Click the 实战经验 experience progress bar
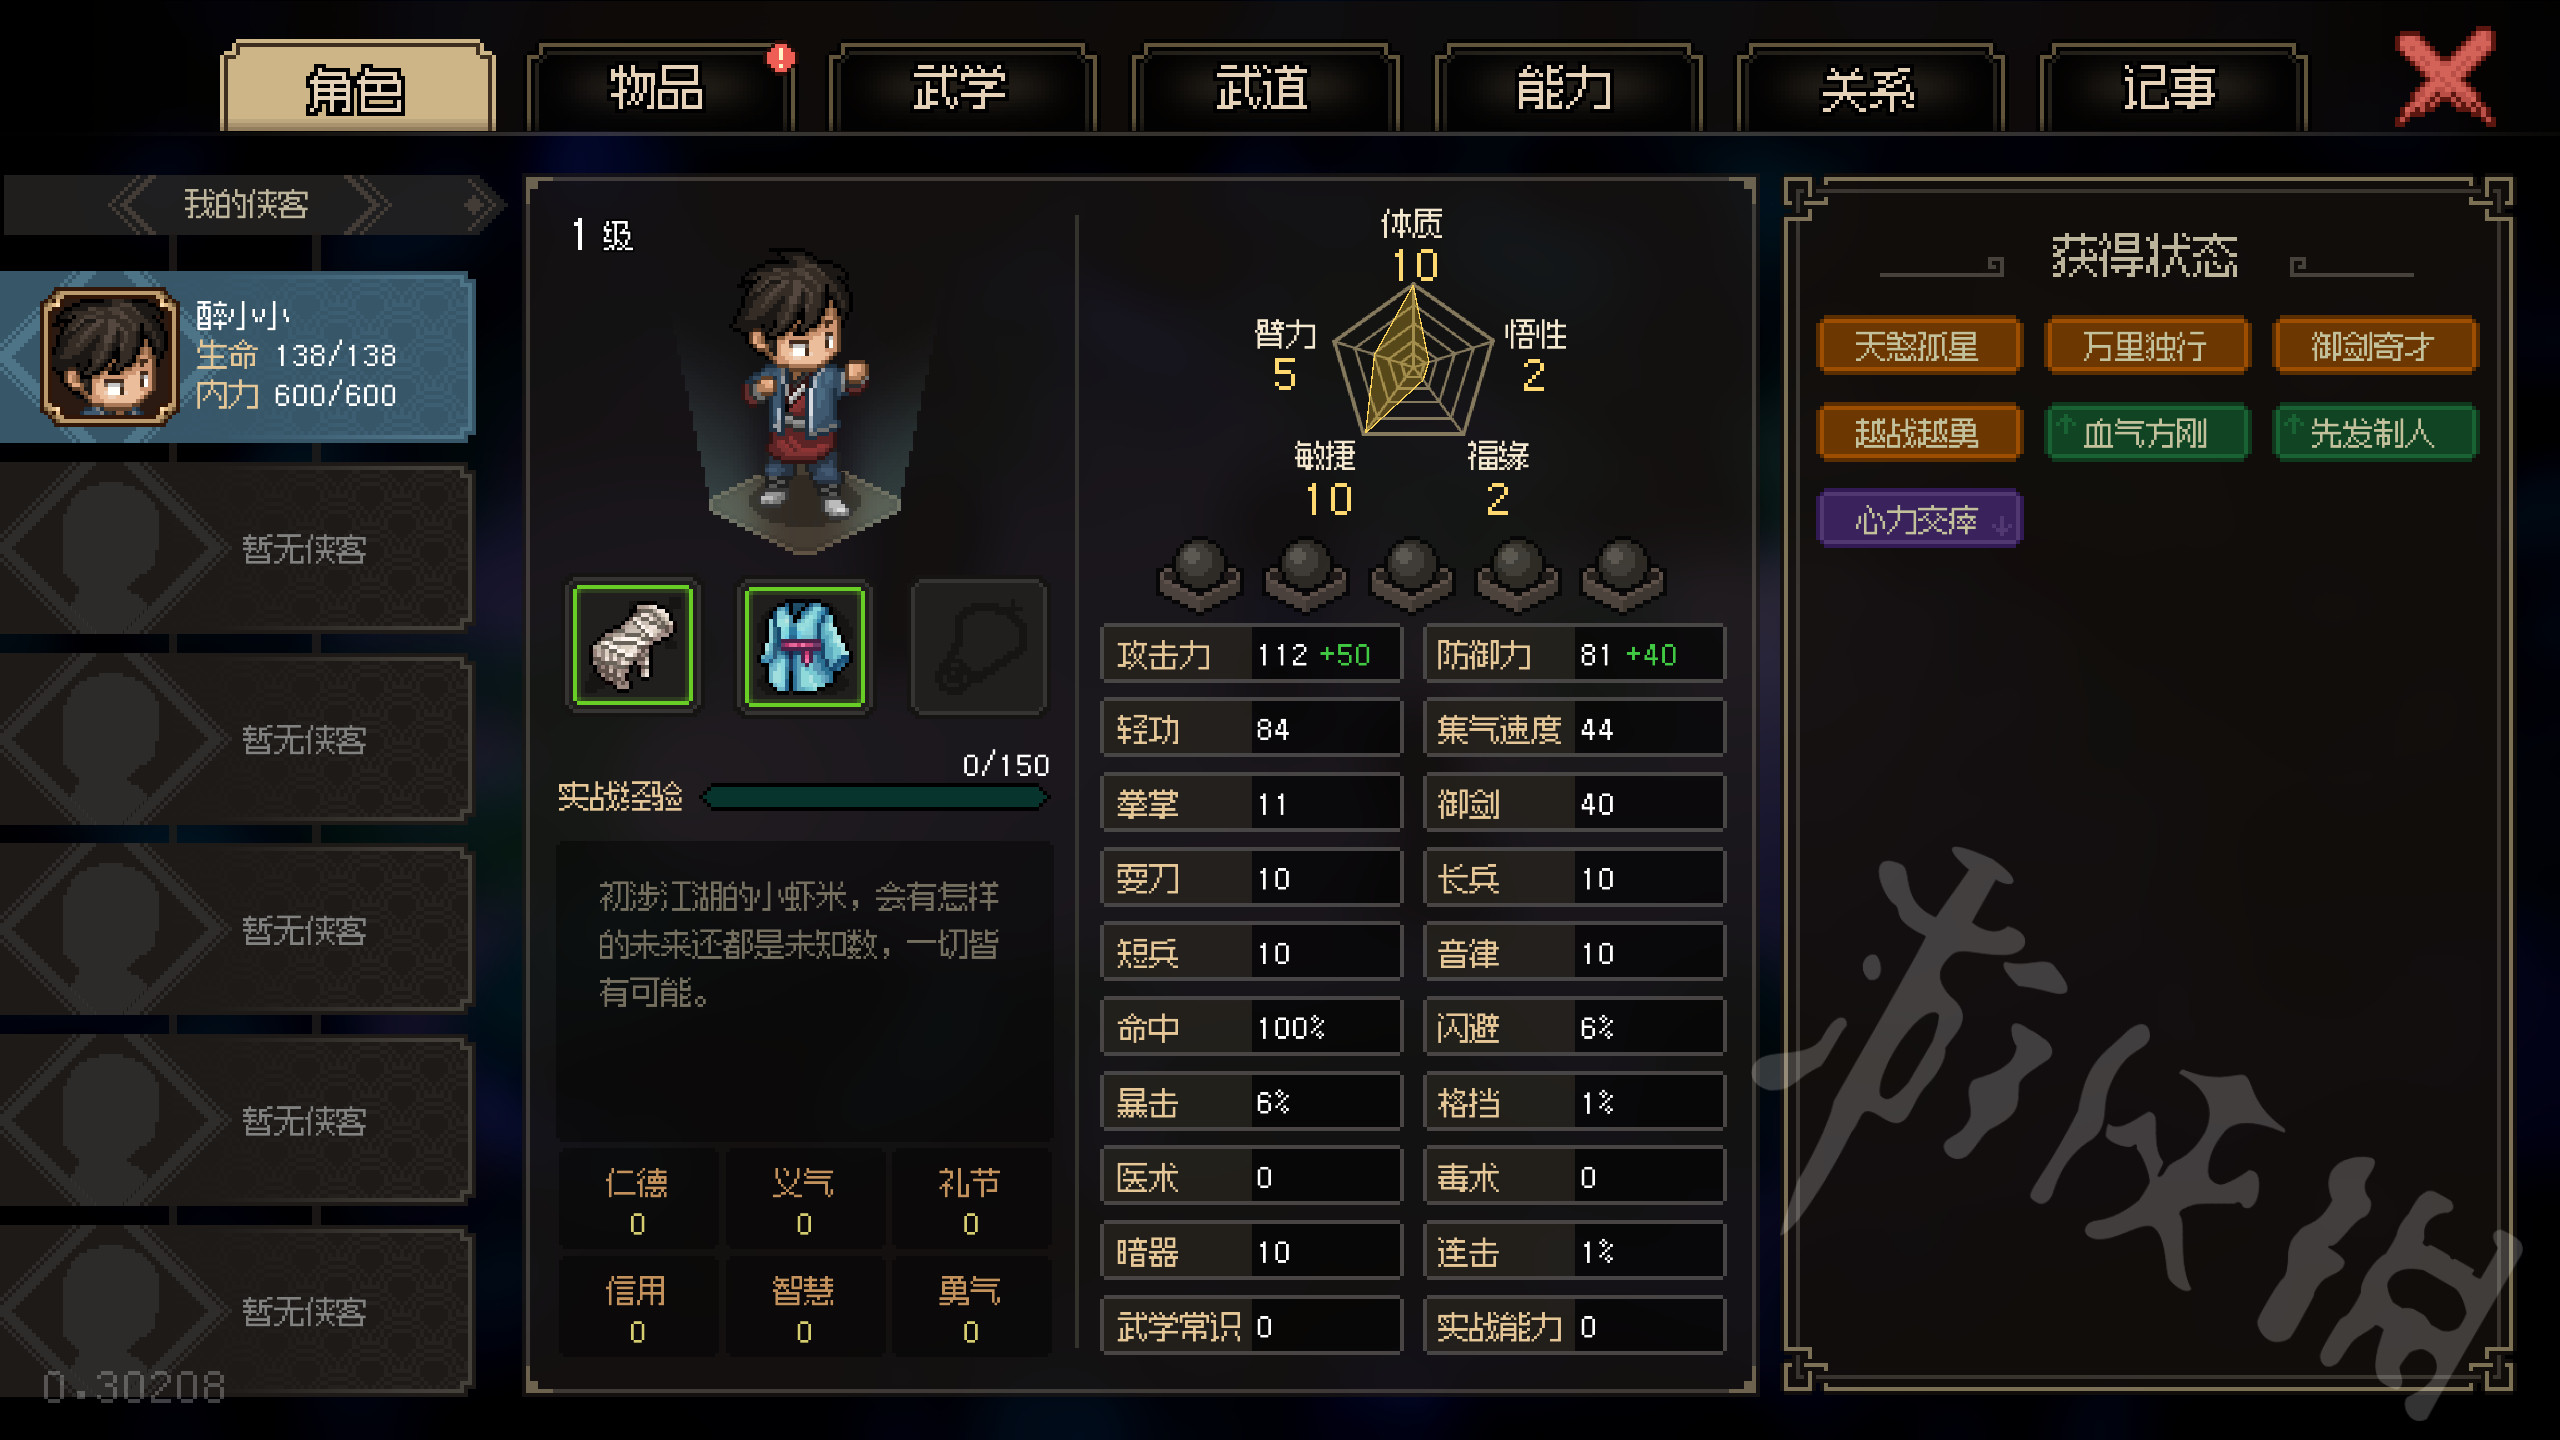The height and width of the screenshot is (1440, 2560). pyautogui.click(x=875, y=797)
